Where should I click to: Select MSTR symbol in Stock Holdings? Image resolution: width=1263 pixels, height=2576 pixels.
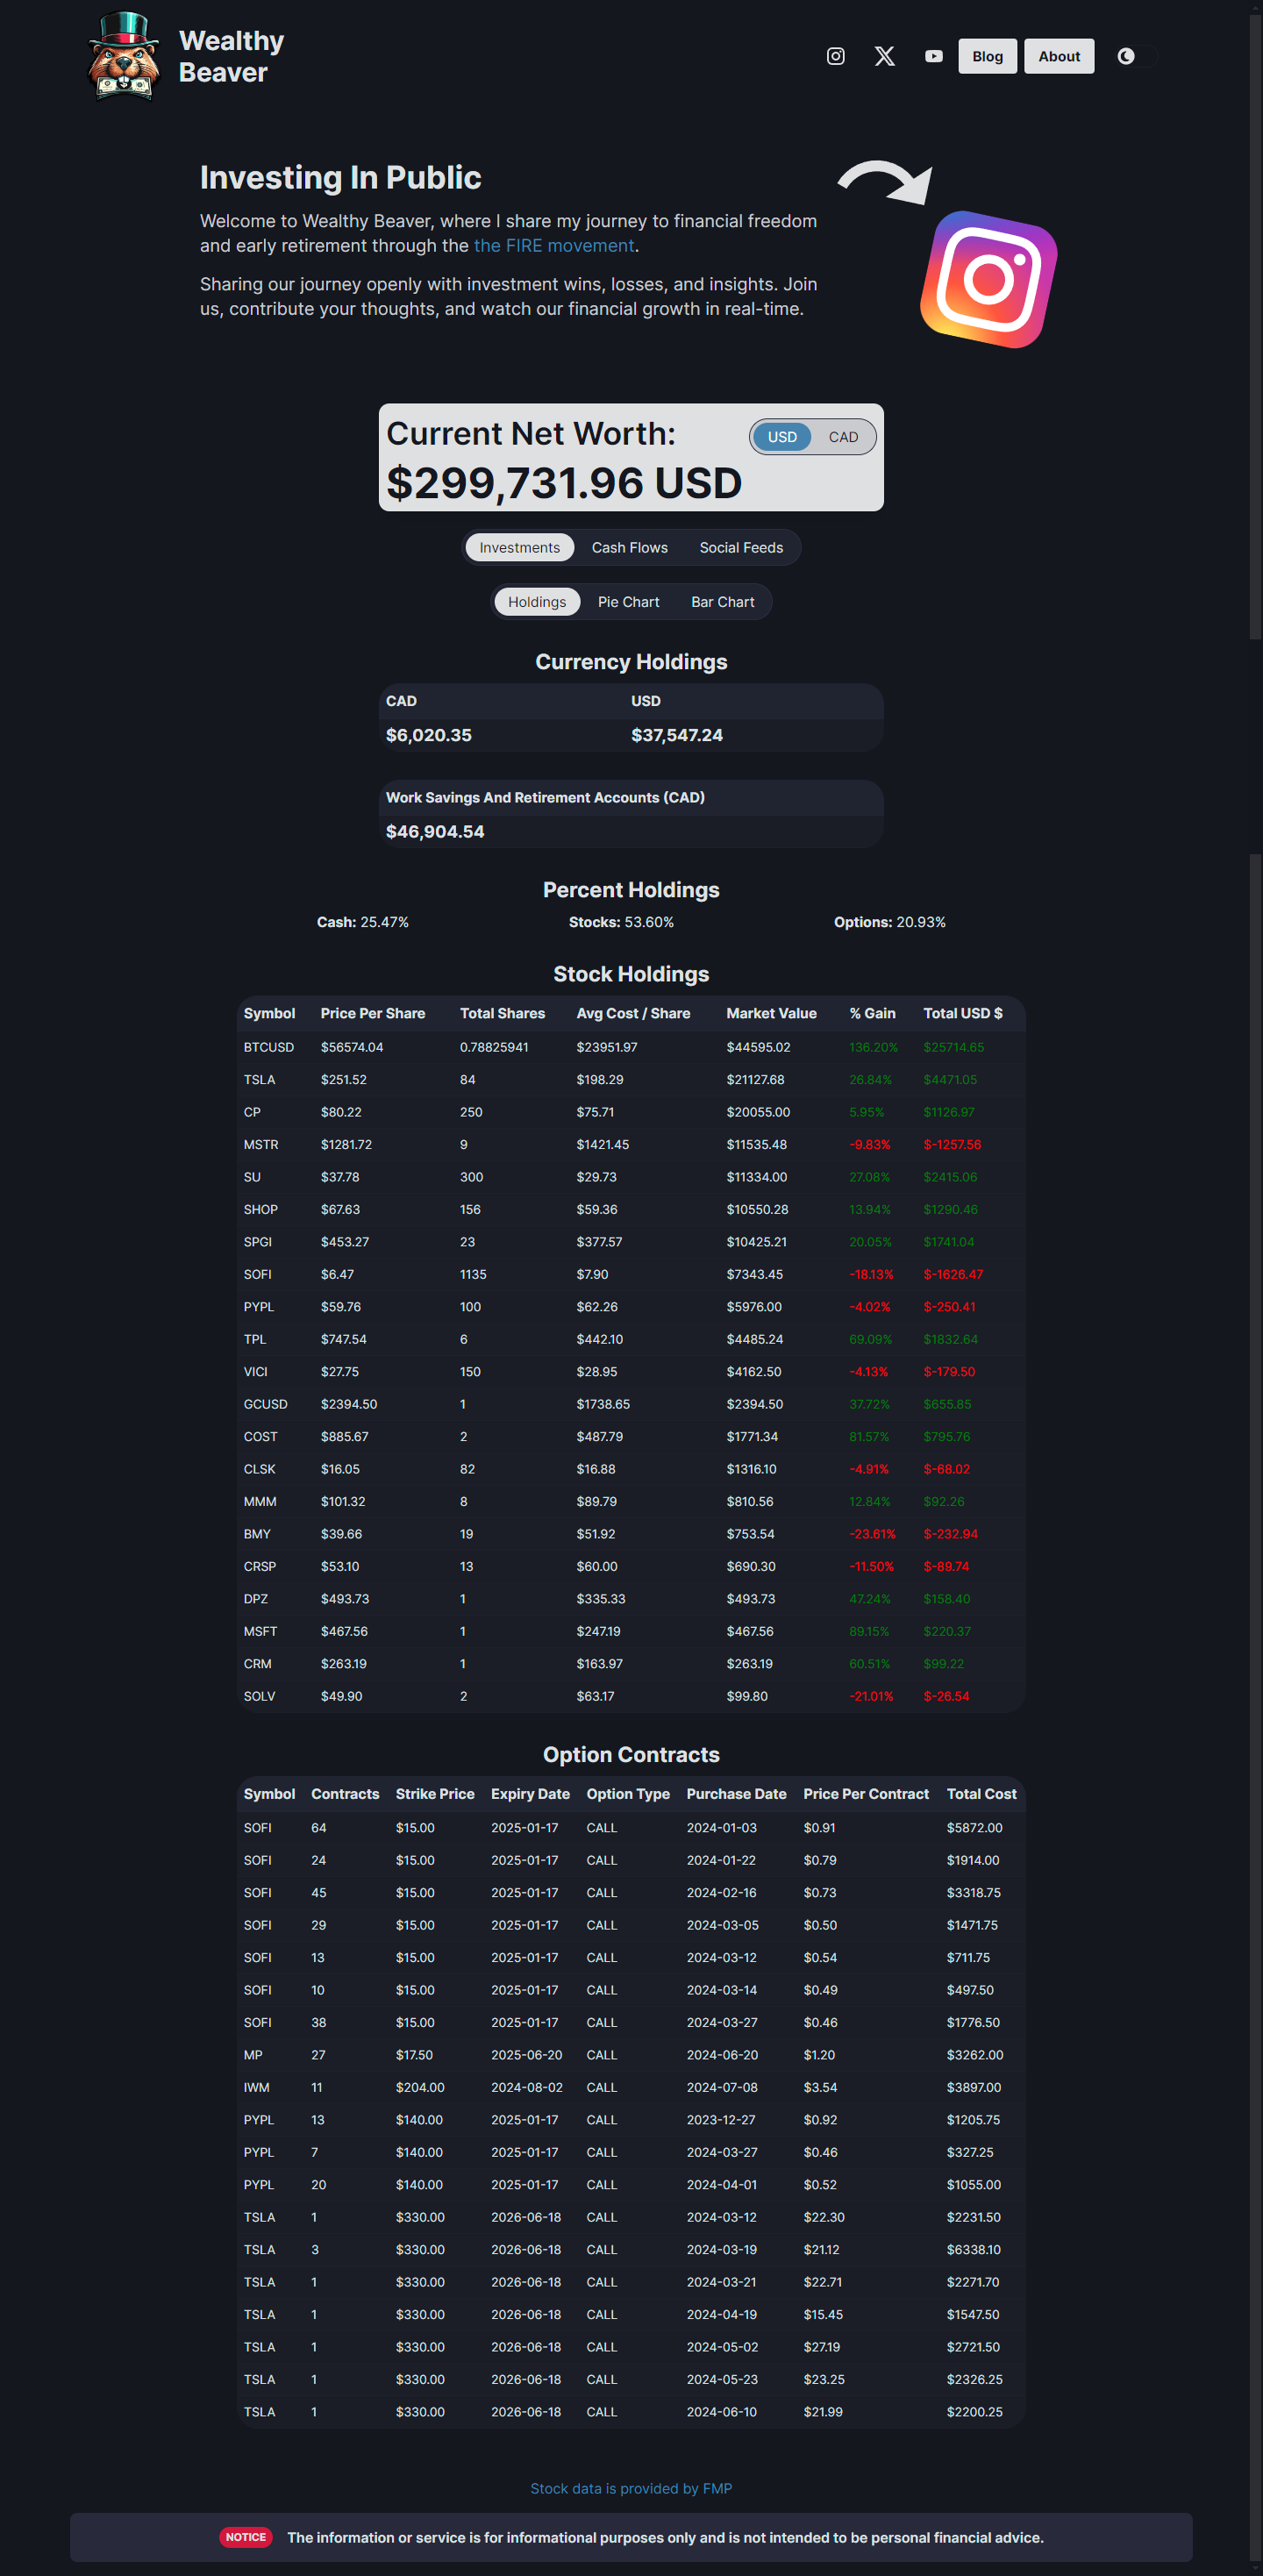pos(260,1144)
